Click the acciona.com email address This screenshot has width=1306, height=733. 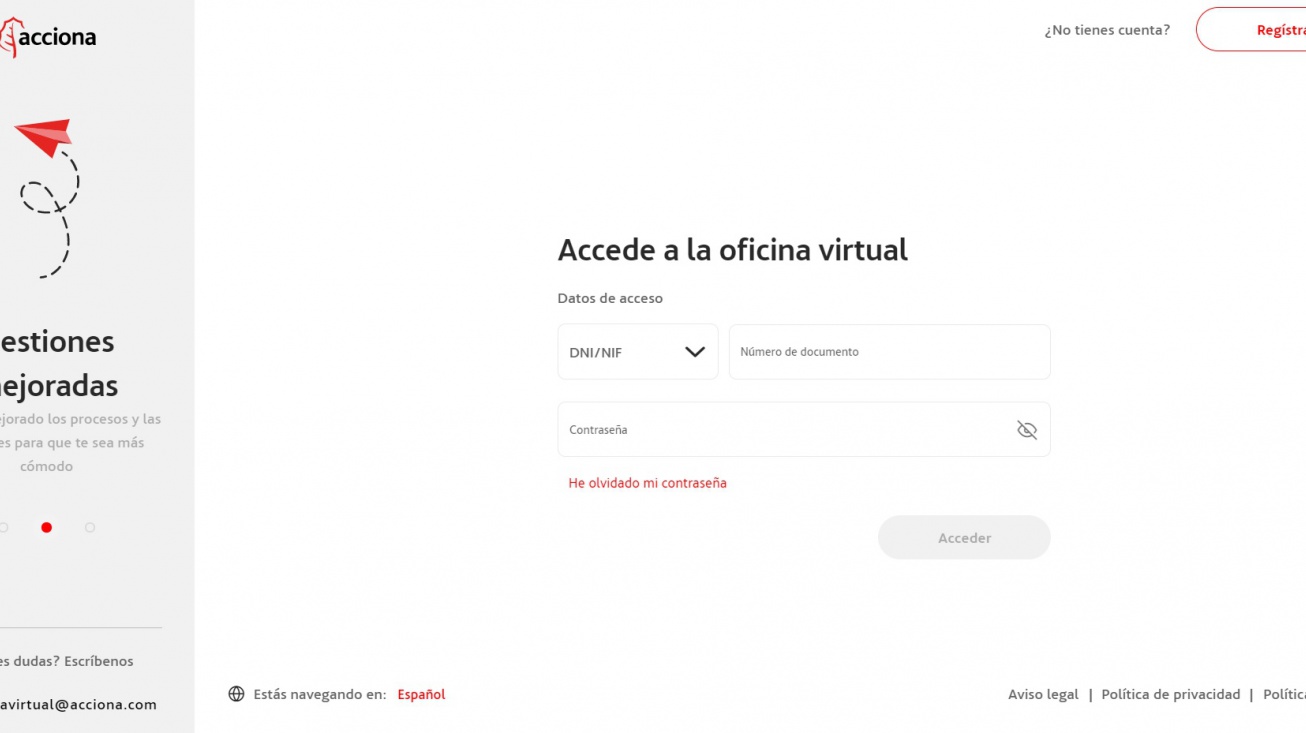pos(79,704)
